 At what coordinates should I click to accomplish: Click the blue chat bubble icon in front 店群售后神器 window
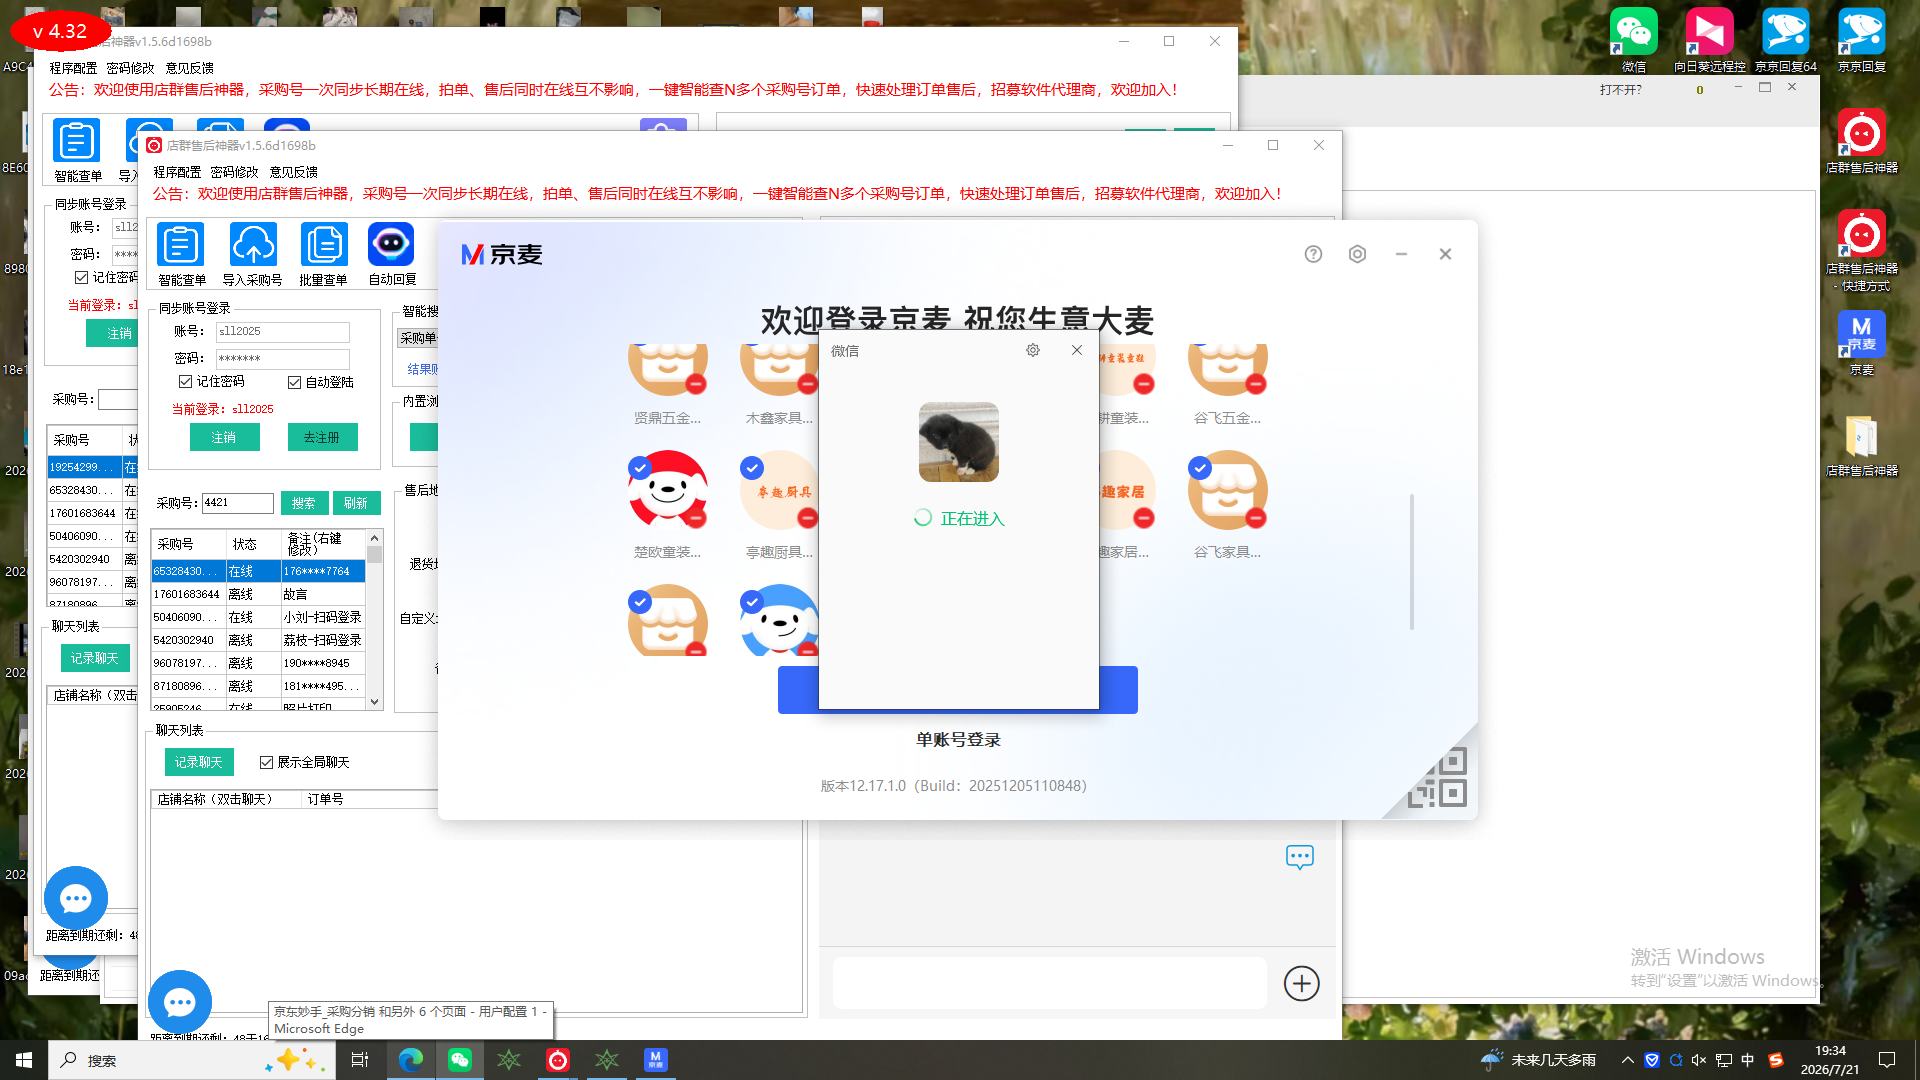[180, 1002]
